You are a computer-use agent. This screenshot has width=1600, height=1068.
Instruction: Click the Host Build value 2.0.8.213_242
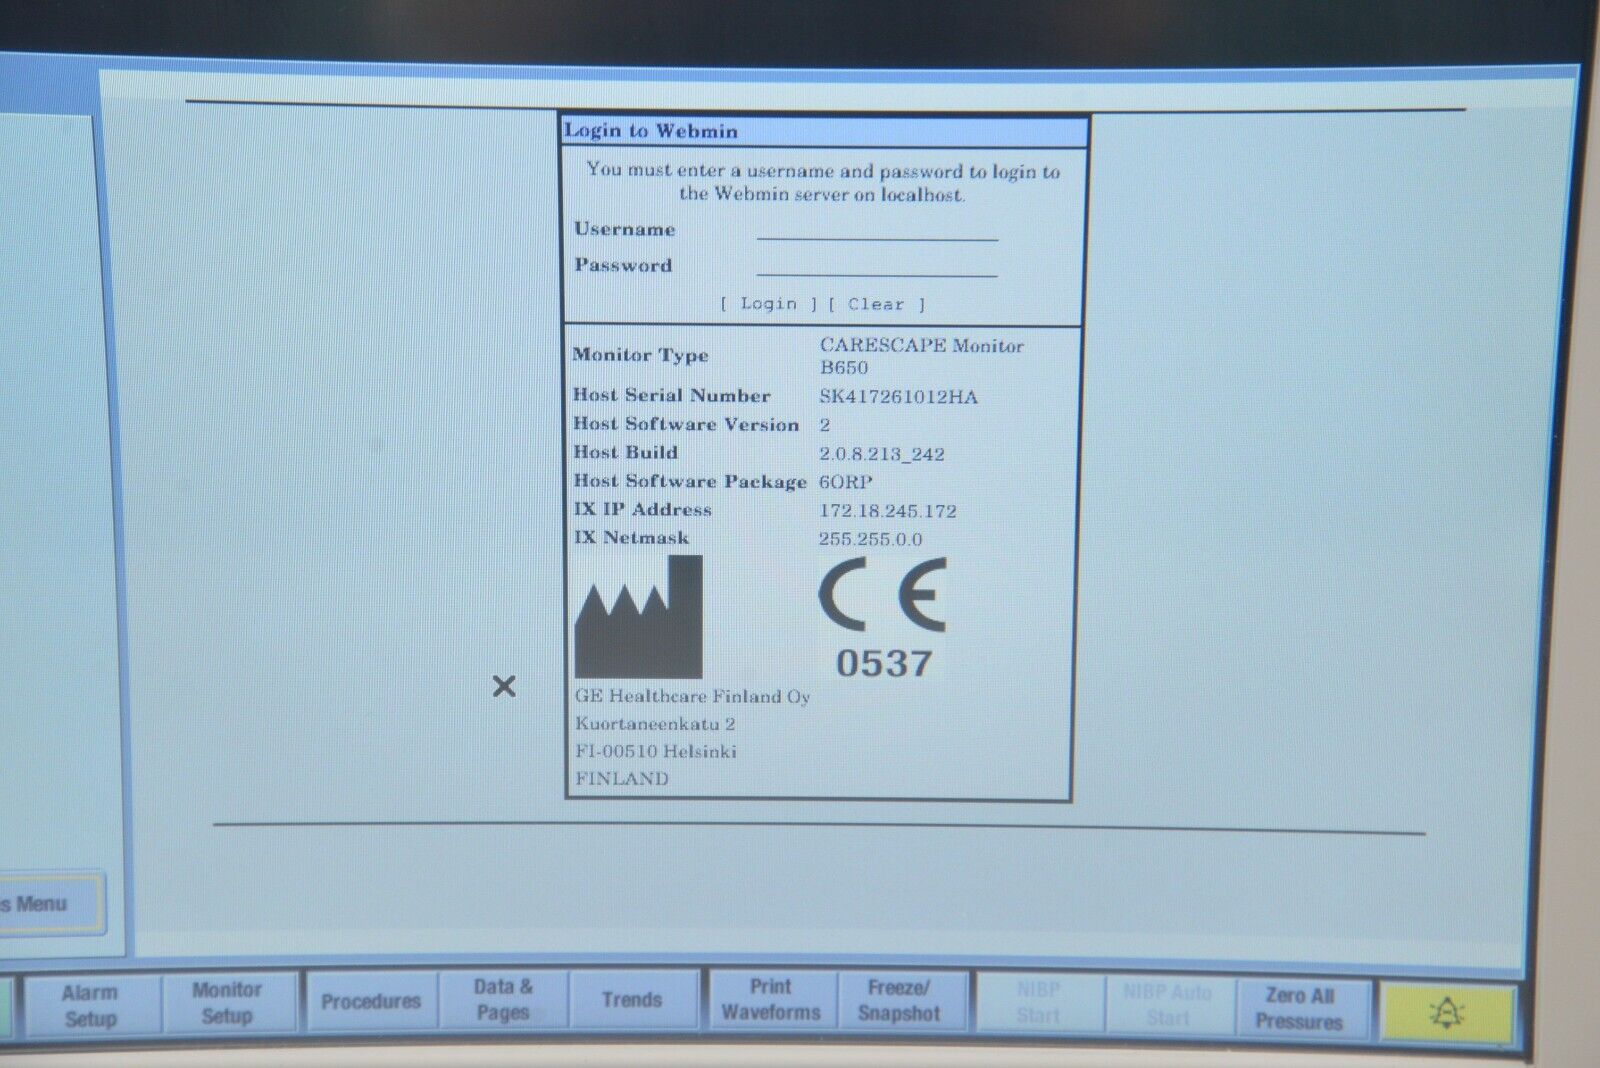(x=882, y=454)
